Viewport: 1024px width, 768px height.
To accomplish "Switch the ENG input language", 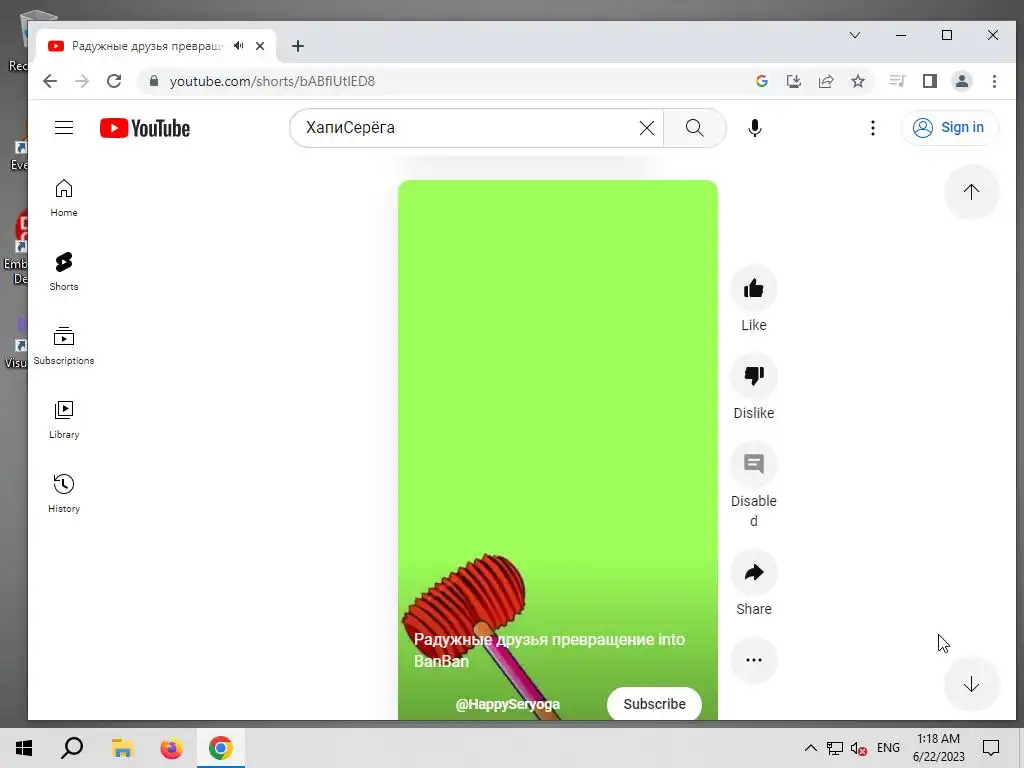I will [x=888, y=748].
